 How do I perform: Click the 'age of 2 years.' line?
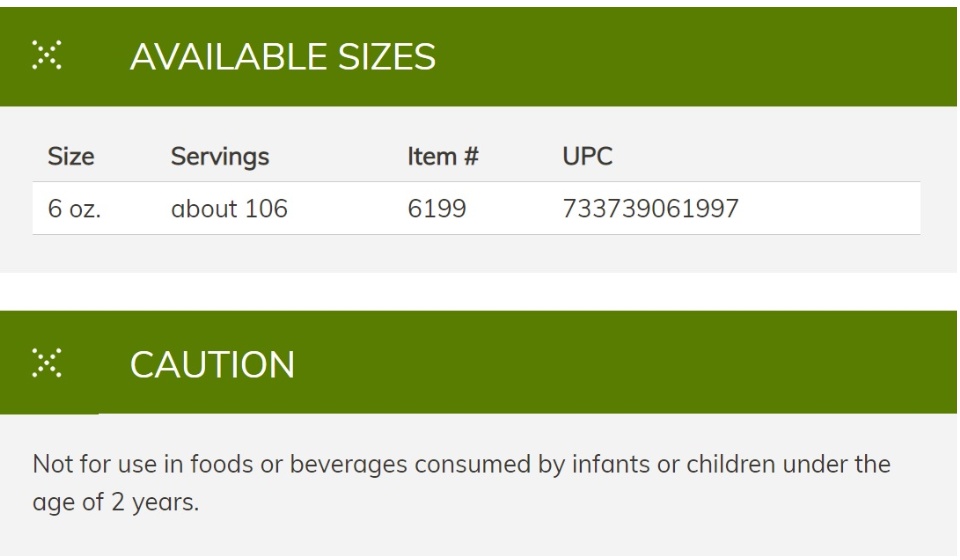pyautogui.click(x=116, y=502)
